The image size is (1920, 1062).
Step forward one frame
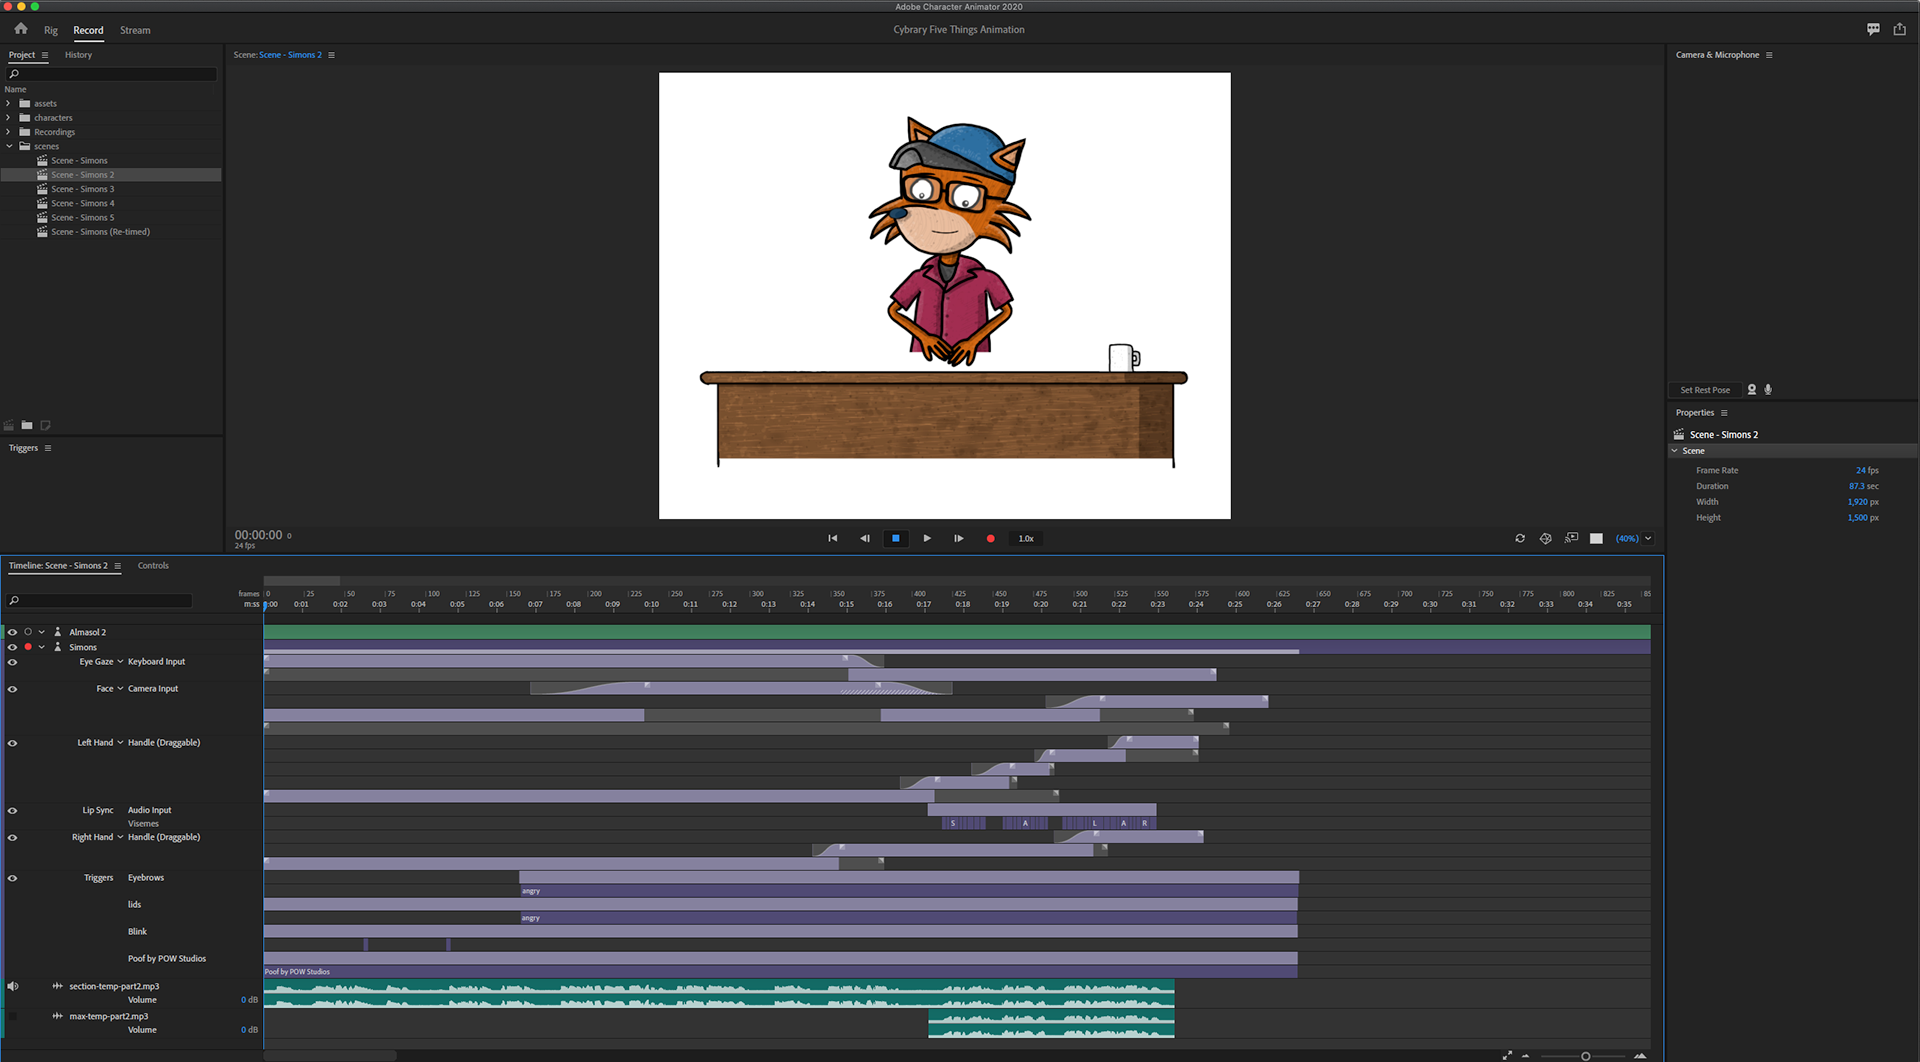[958, 538]
